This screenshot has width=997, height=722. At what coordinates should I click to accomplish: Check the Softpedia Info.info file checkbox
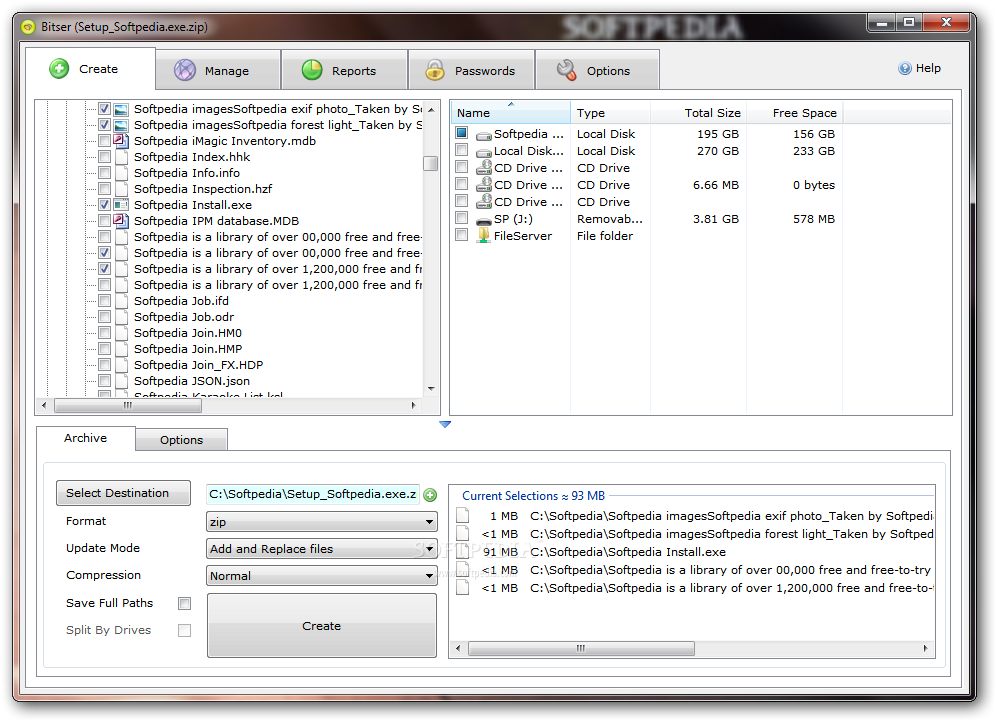[x=104, y=173]
